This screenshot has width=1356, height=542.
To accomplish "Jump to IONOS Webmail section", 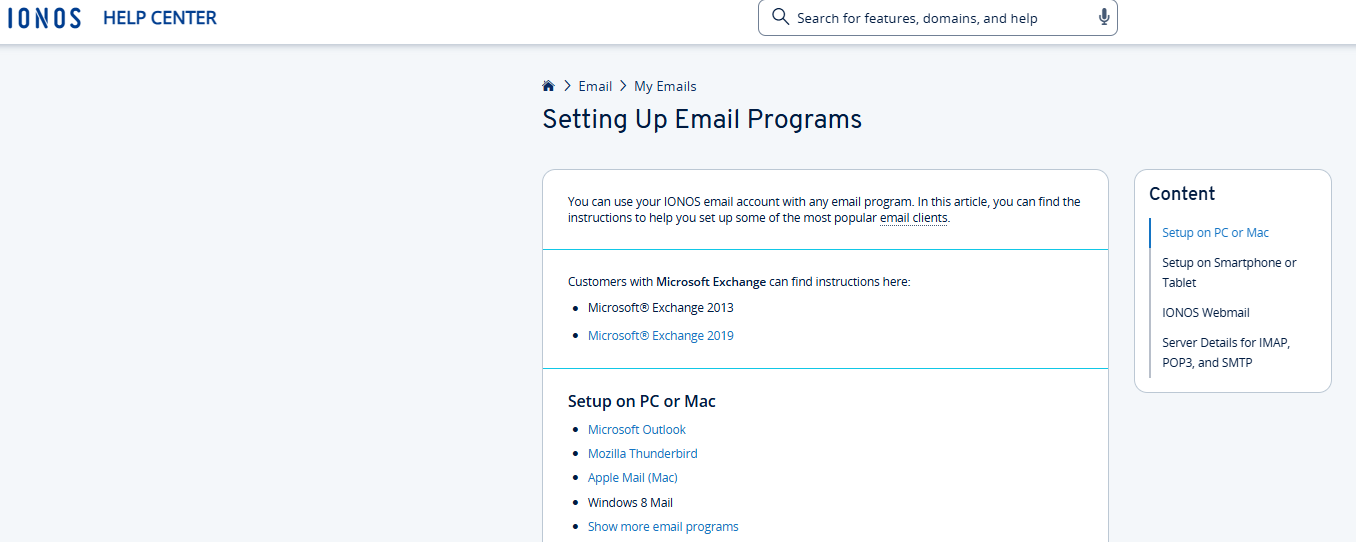I will tap(1206, 313).
